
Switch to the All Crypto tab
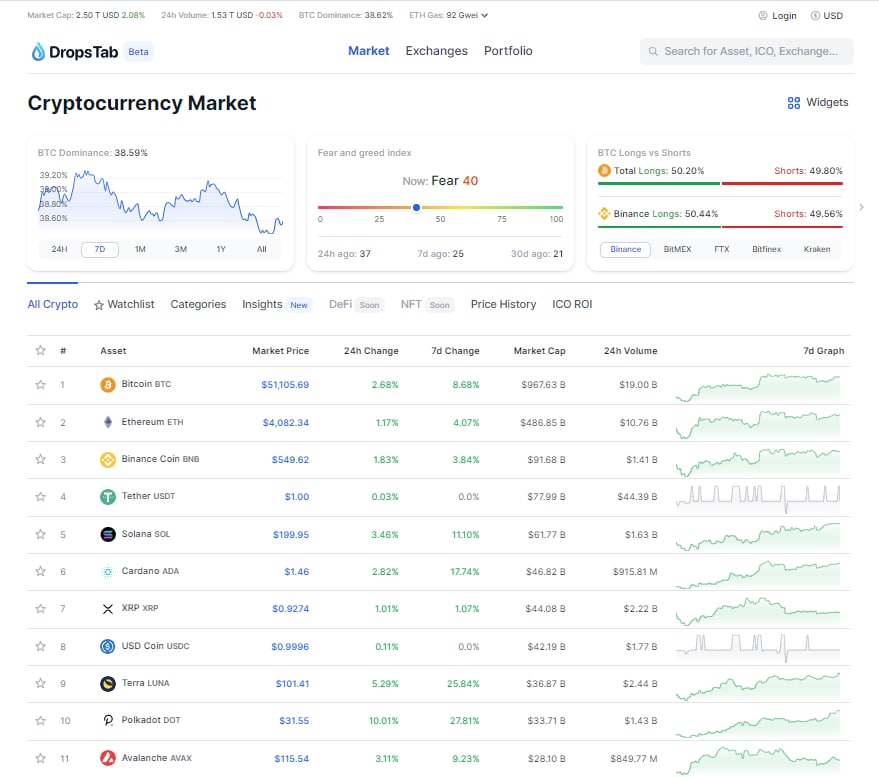pos(53,304)
